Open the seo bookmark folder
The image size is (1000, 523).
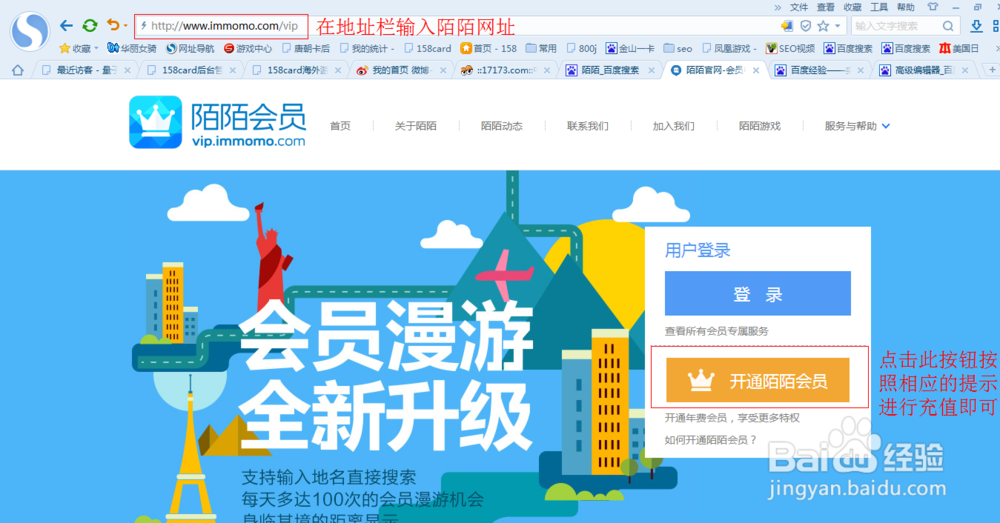pos(677,48)
